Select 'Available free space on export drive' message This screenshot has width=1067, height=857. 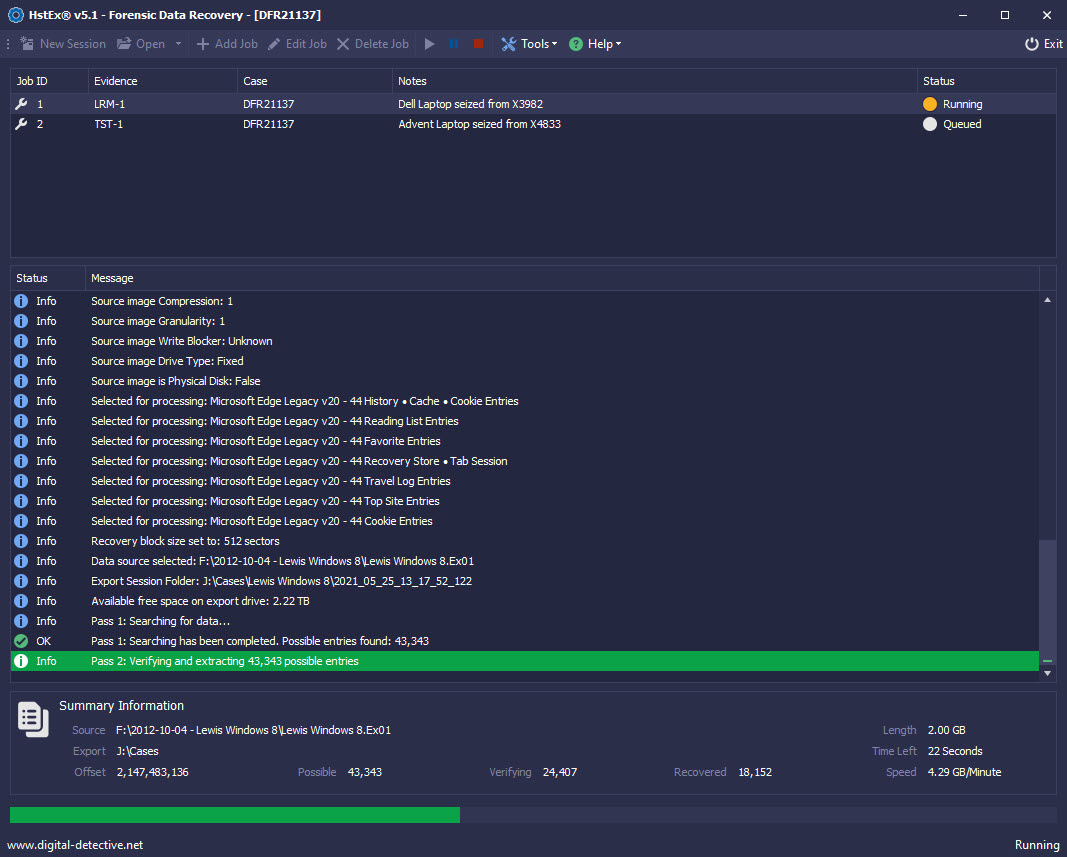click(x=200, y=601)
